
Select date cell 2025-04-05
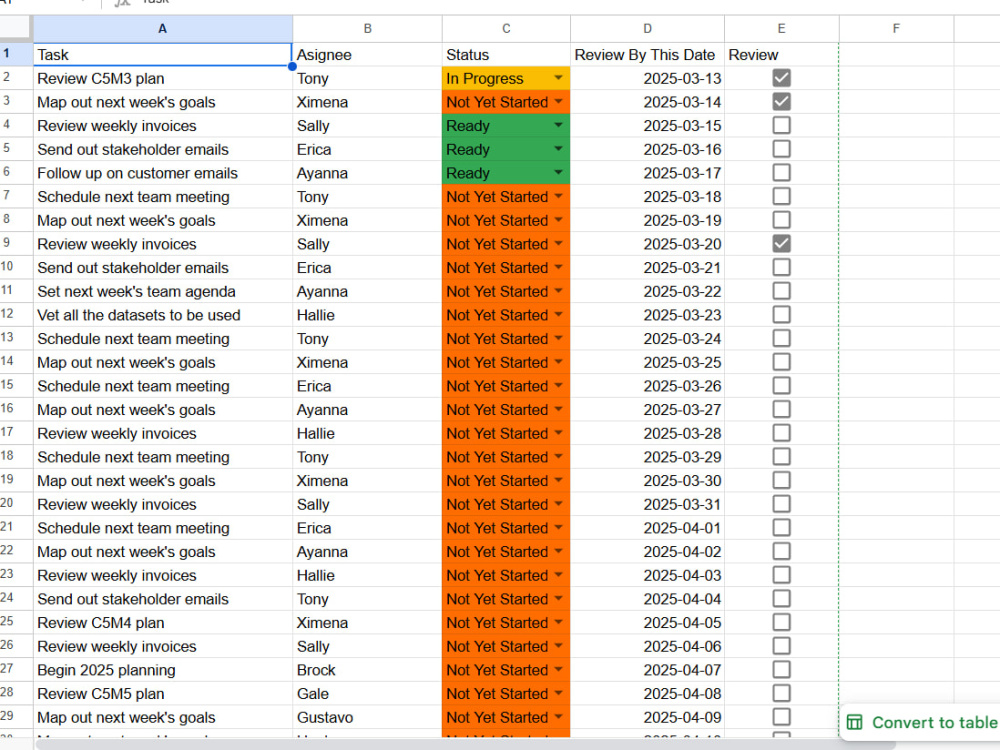click(x=647, y=622)
